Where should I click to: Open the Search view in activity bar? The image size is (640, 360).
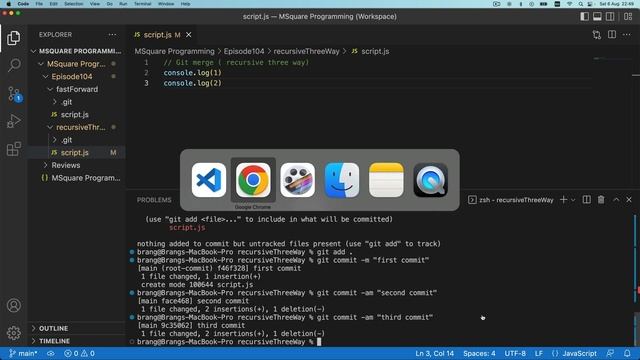(x=14, y=65)
